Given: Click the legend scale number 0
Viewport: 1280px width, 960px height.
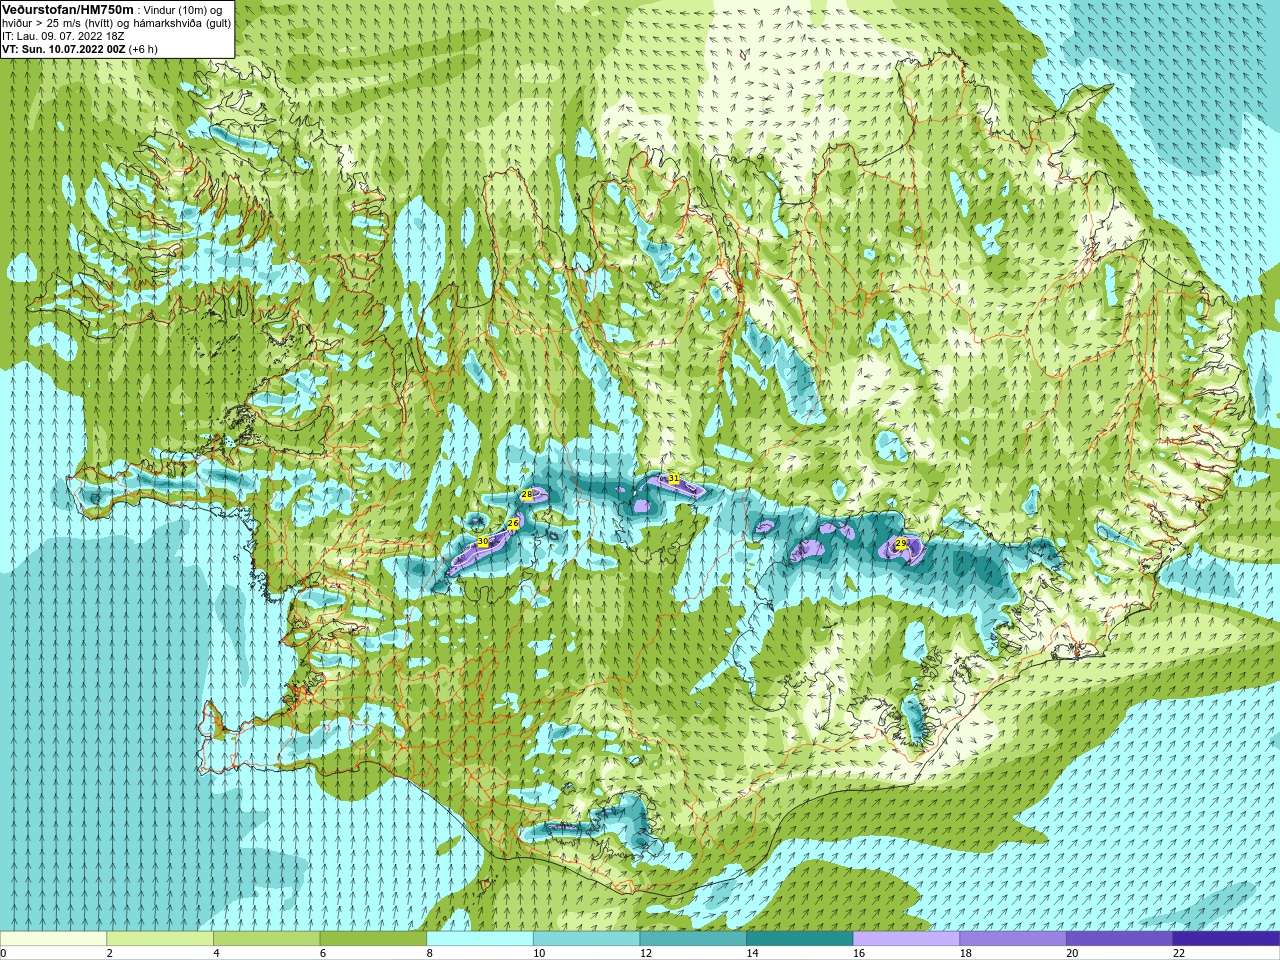Looking at the screenshot, I should point(3,953).
